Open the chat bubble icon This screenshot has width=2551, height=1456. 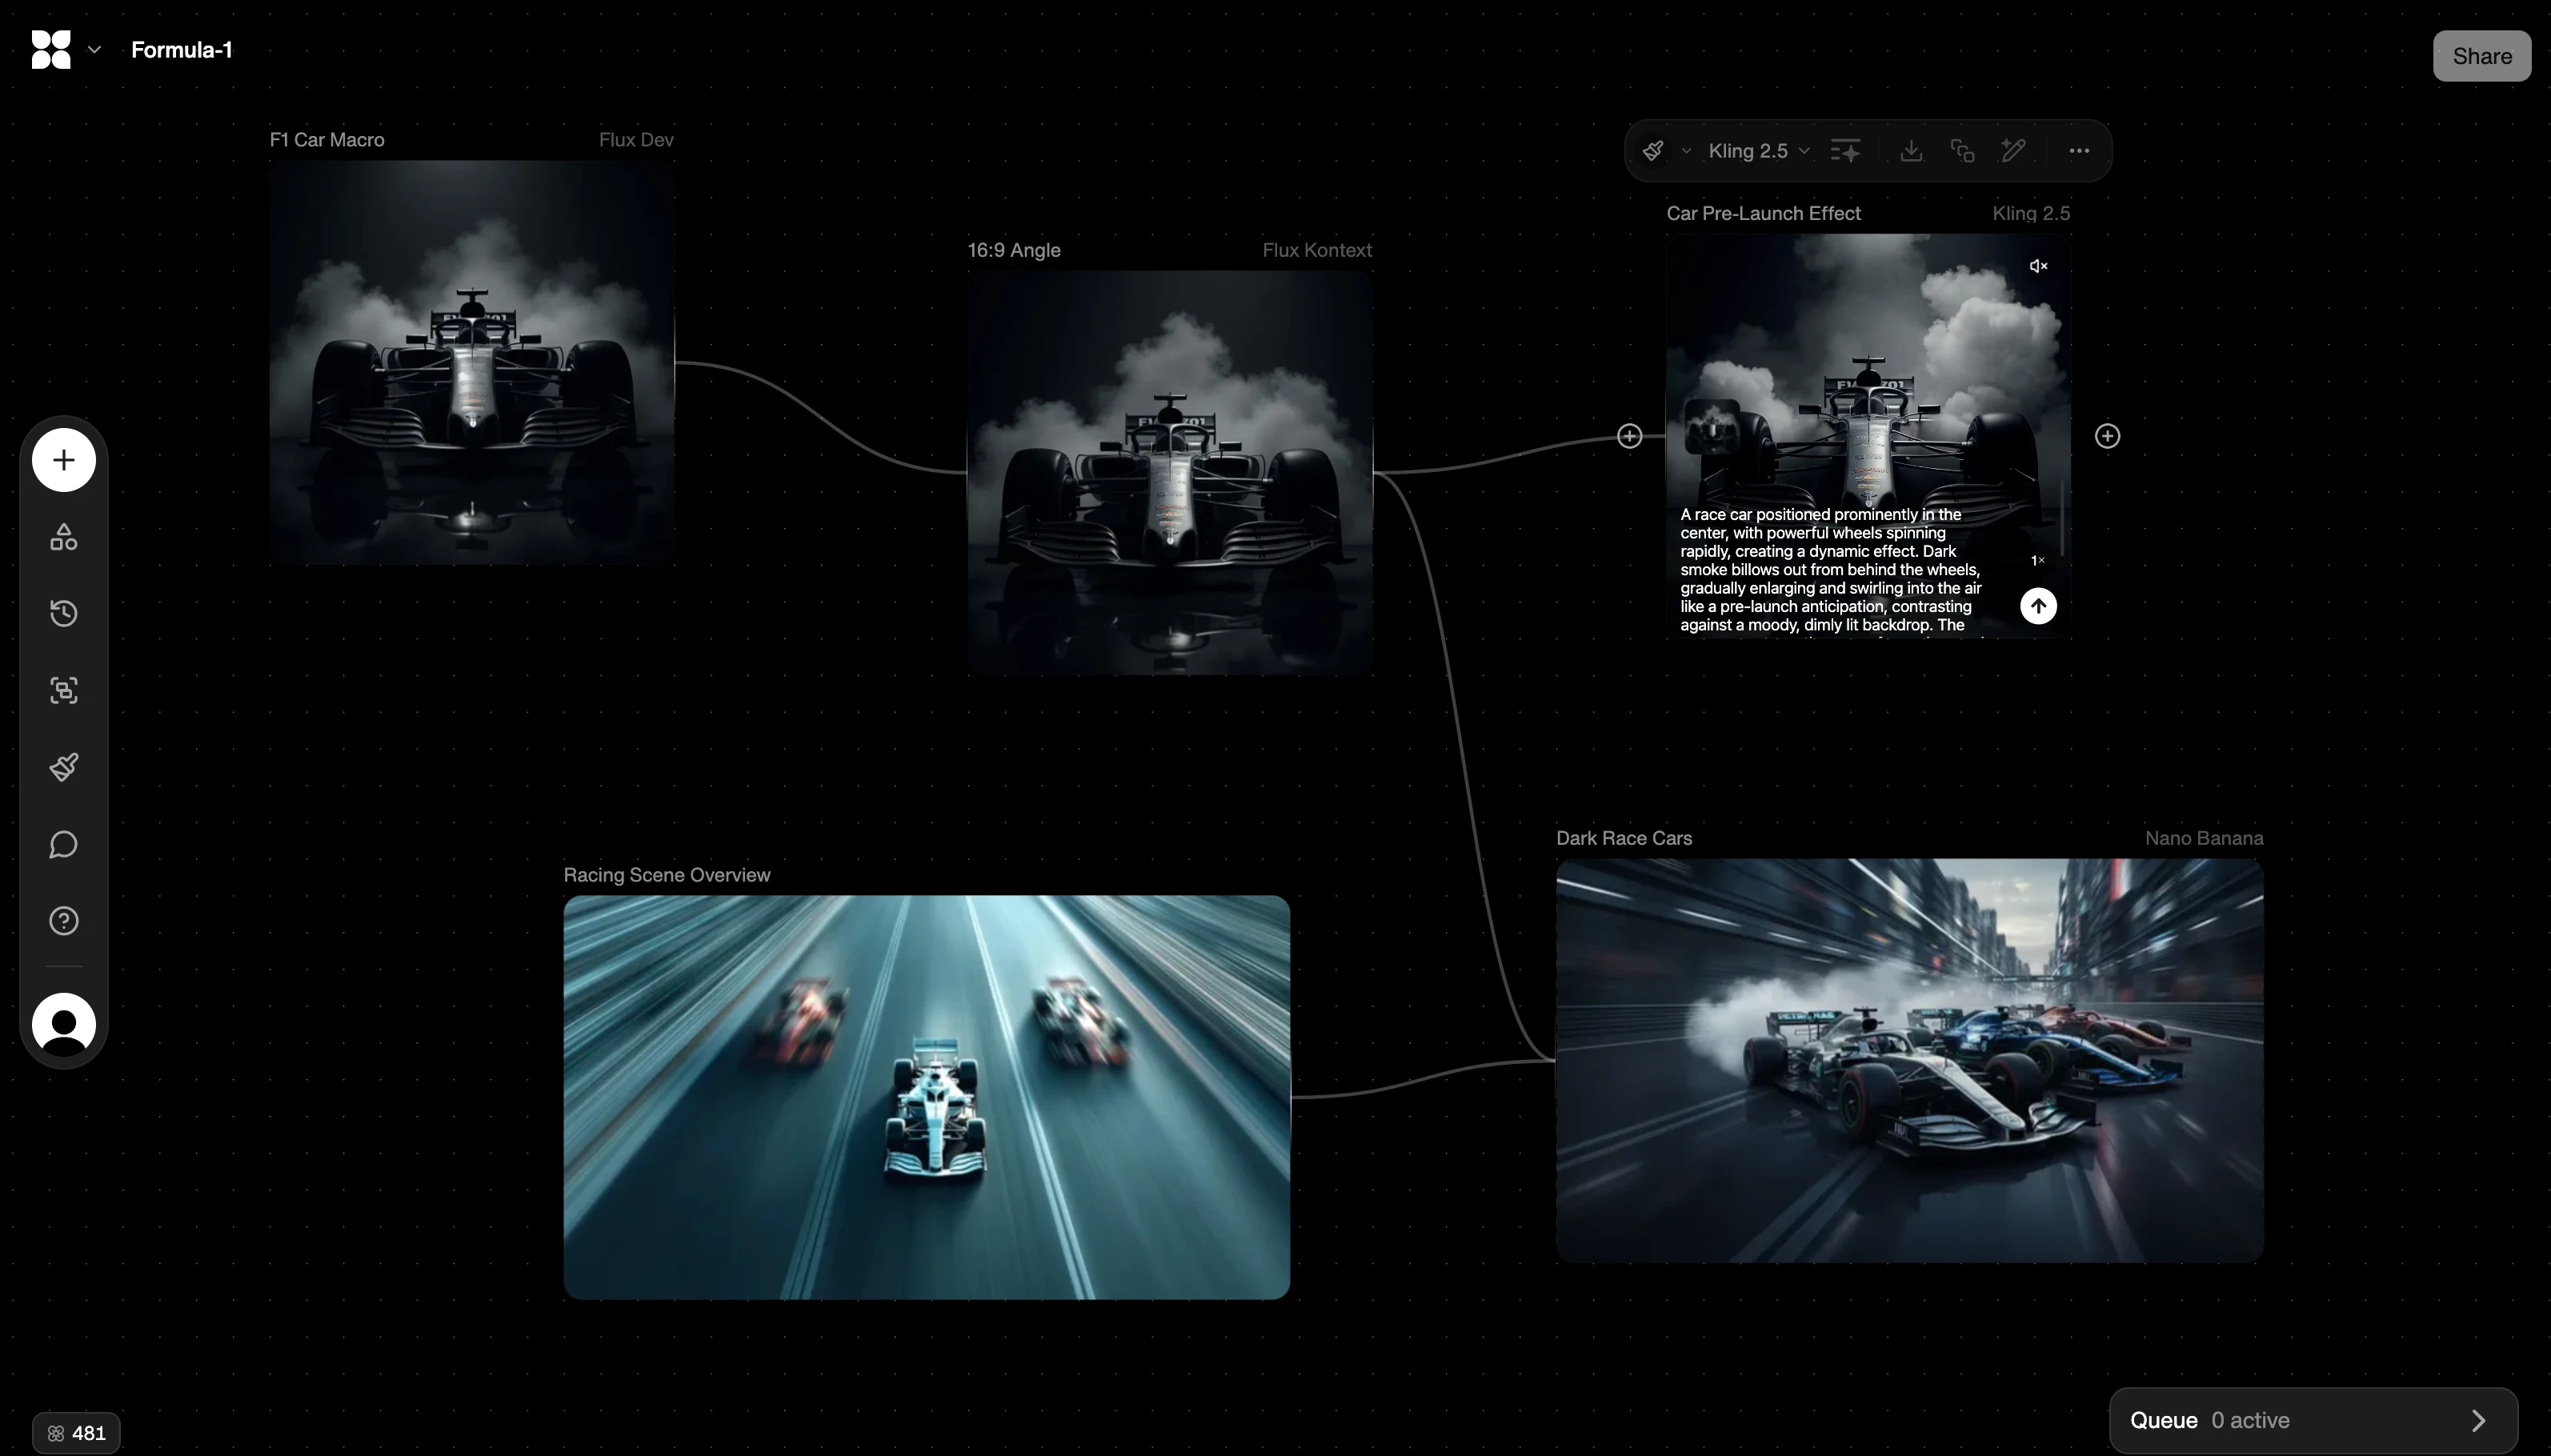63,844
